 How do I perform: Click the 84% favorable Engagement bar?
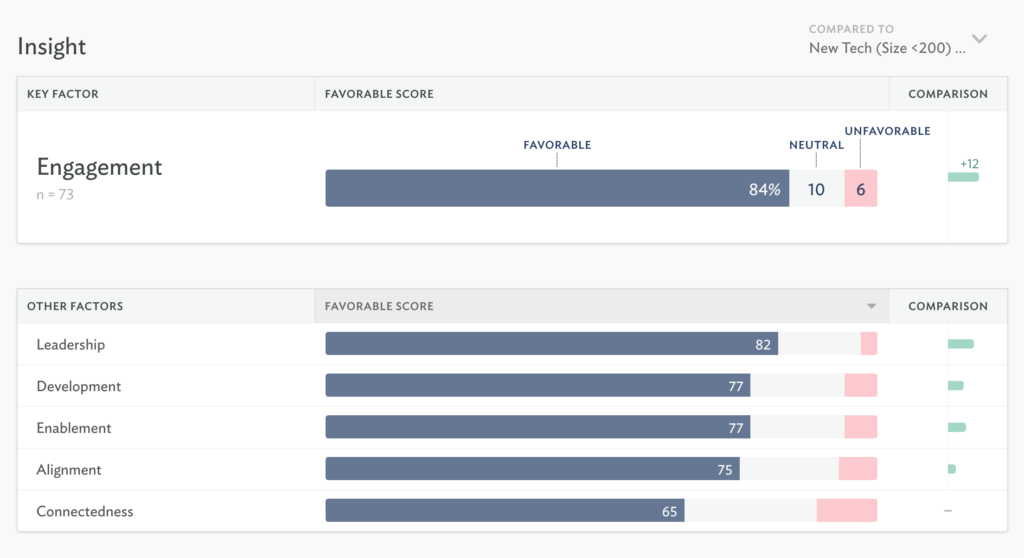[x=557, y=188]
